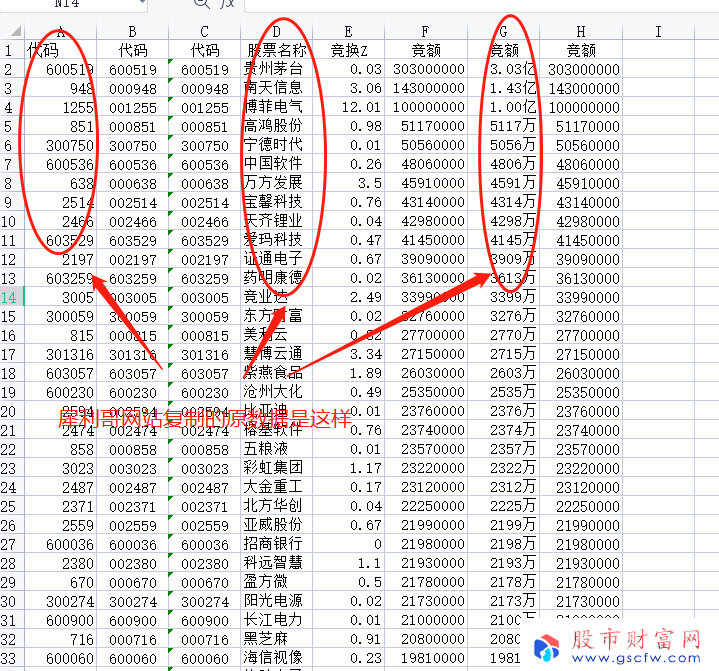Select row 22 header
Screen dimensions: 719x671
click(x=12, y=449)
